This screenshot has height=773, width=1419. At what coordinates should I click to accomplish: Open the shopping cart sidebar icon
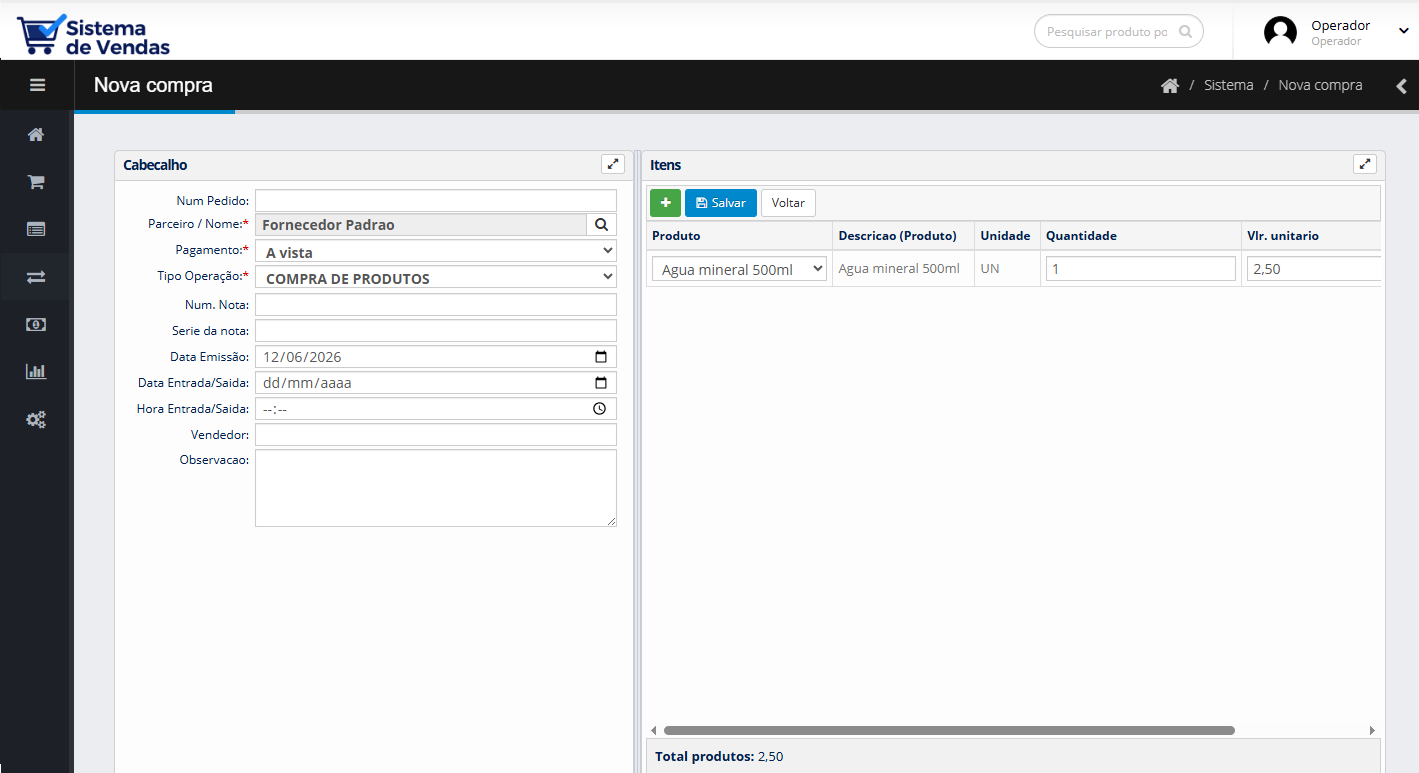click(x=36, y=182)
